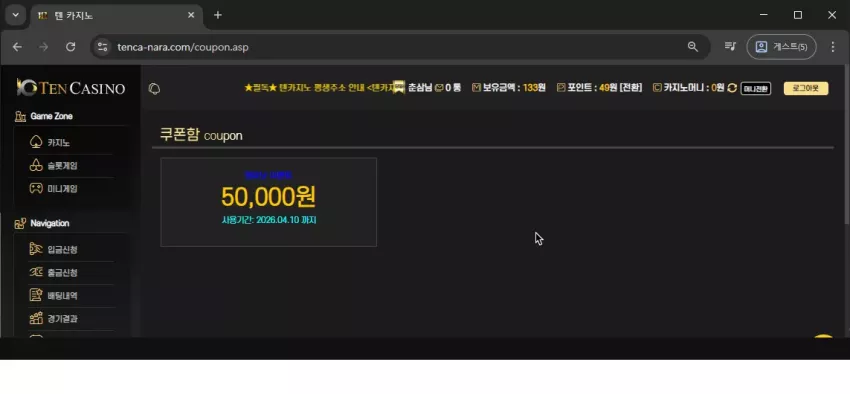
Task: Click the [전환] points convert link
Action: click(631, 88)
